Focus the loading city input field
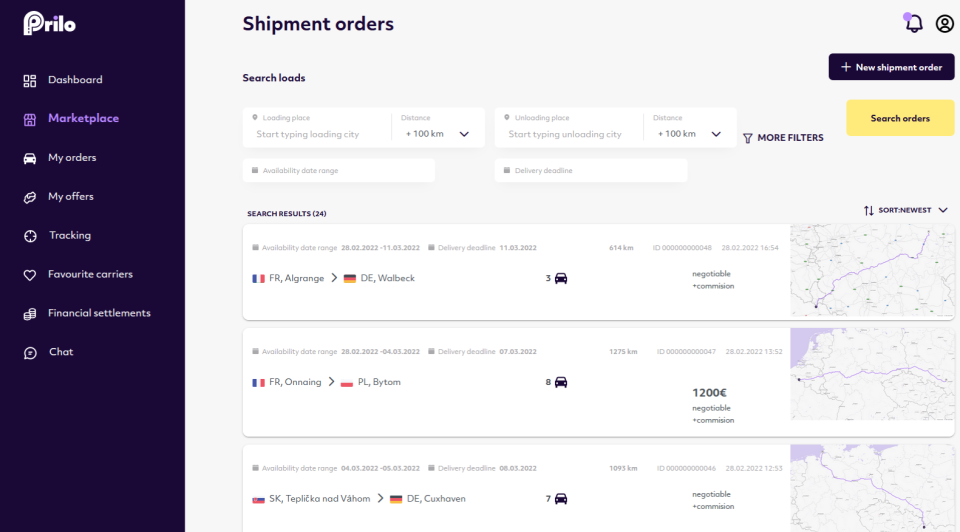 (x=320, y=134)
